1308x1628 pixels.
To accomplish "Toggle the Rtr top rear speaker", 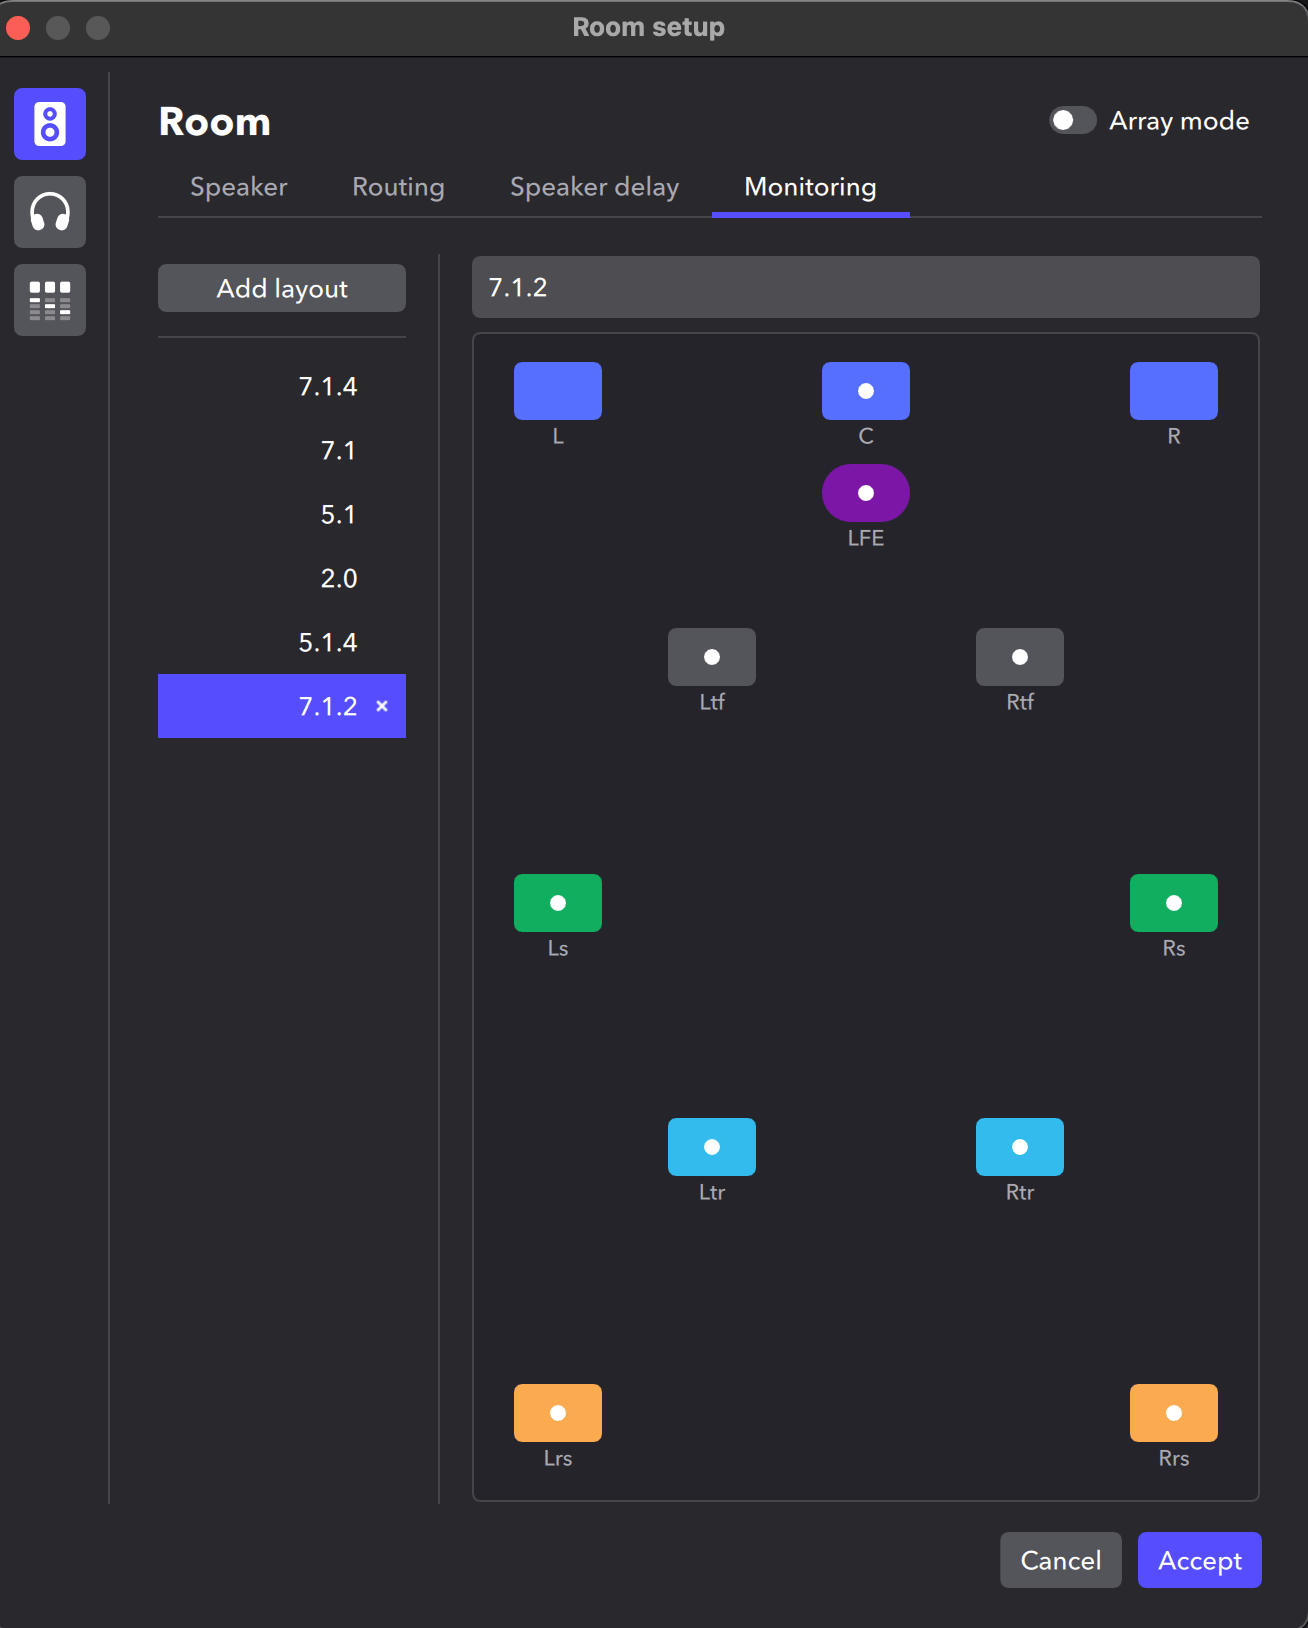I will coord(1020,1147).
